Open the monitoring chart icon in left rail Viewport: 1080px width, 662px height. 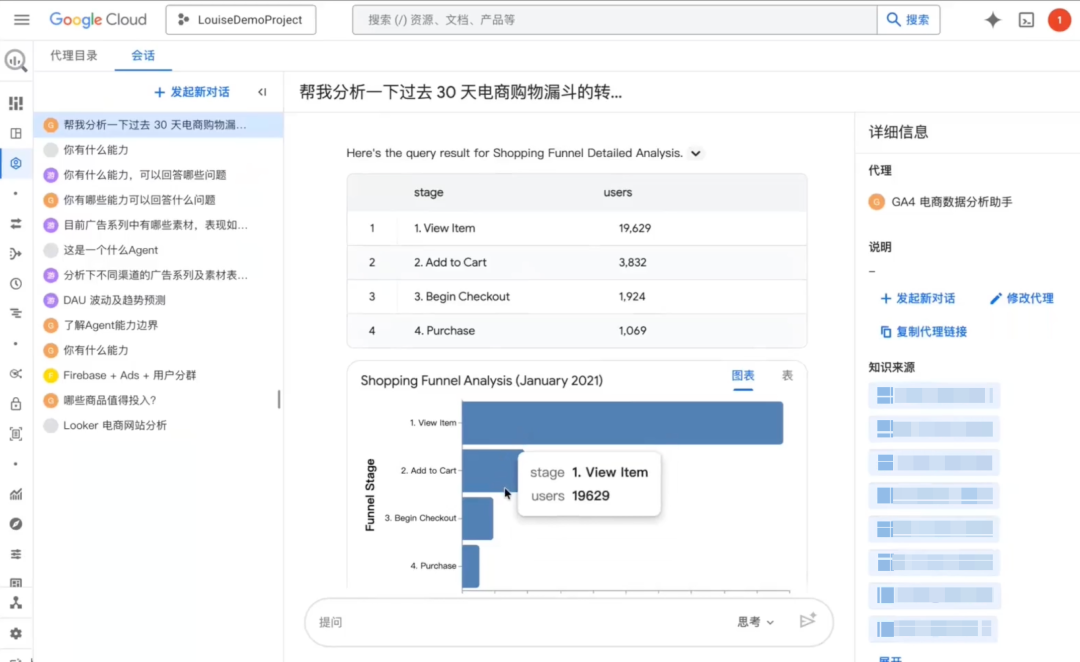(16, 495)
